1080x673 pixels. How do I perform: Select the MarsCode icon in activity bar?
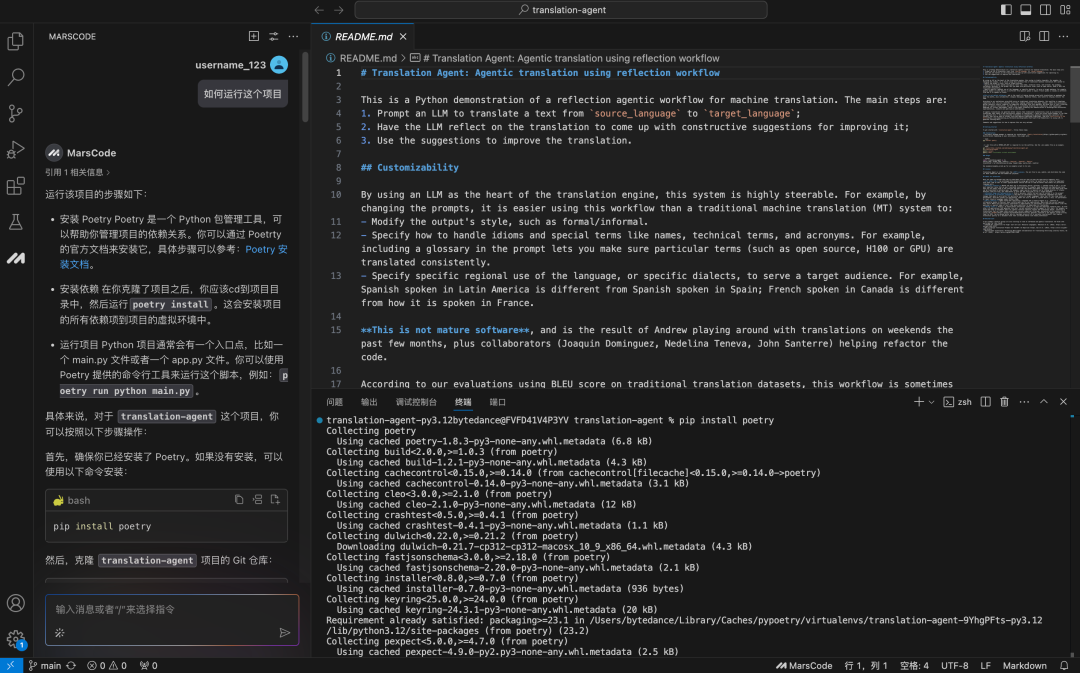[15, 258]
